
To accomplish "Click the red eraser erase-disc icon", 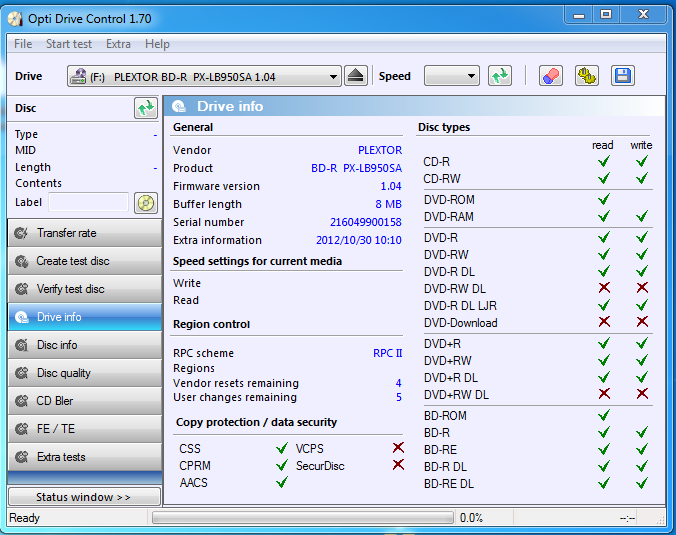I will click(551, 76).
